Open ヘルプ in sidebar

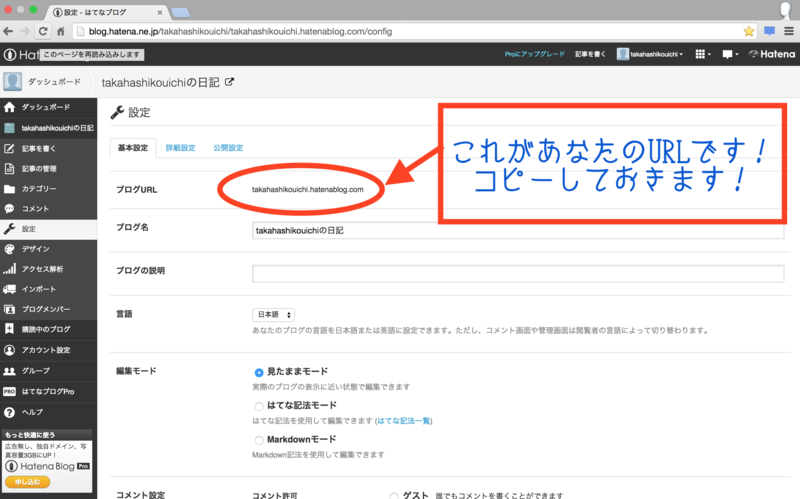coord(48,412)
